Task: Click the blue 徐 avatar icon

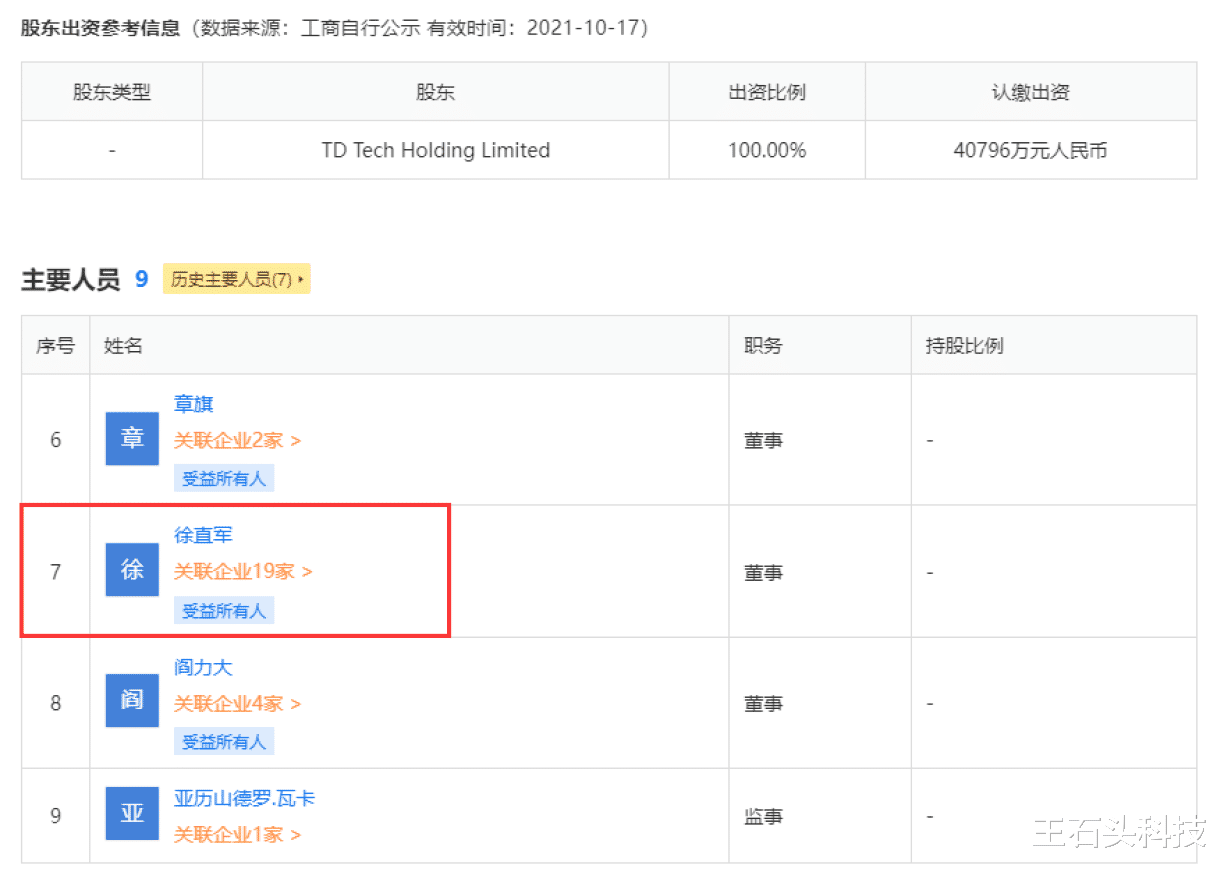Action: tap(131, 570)
